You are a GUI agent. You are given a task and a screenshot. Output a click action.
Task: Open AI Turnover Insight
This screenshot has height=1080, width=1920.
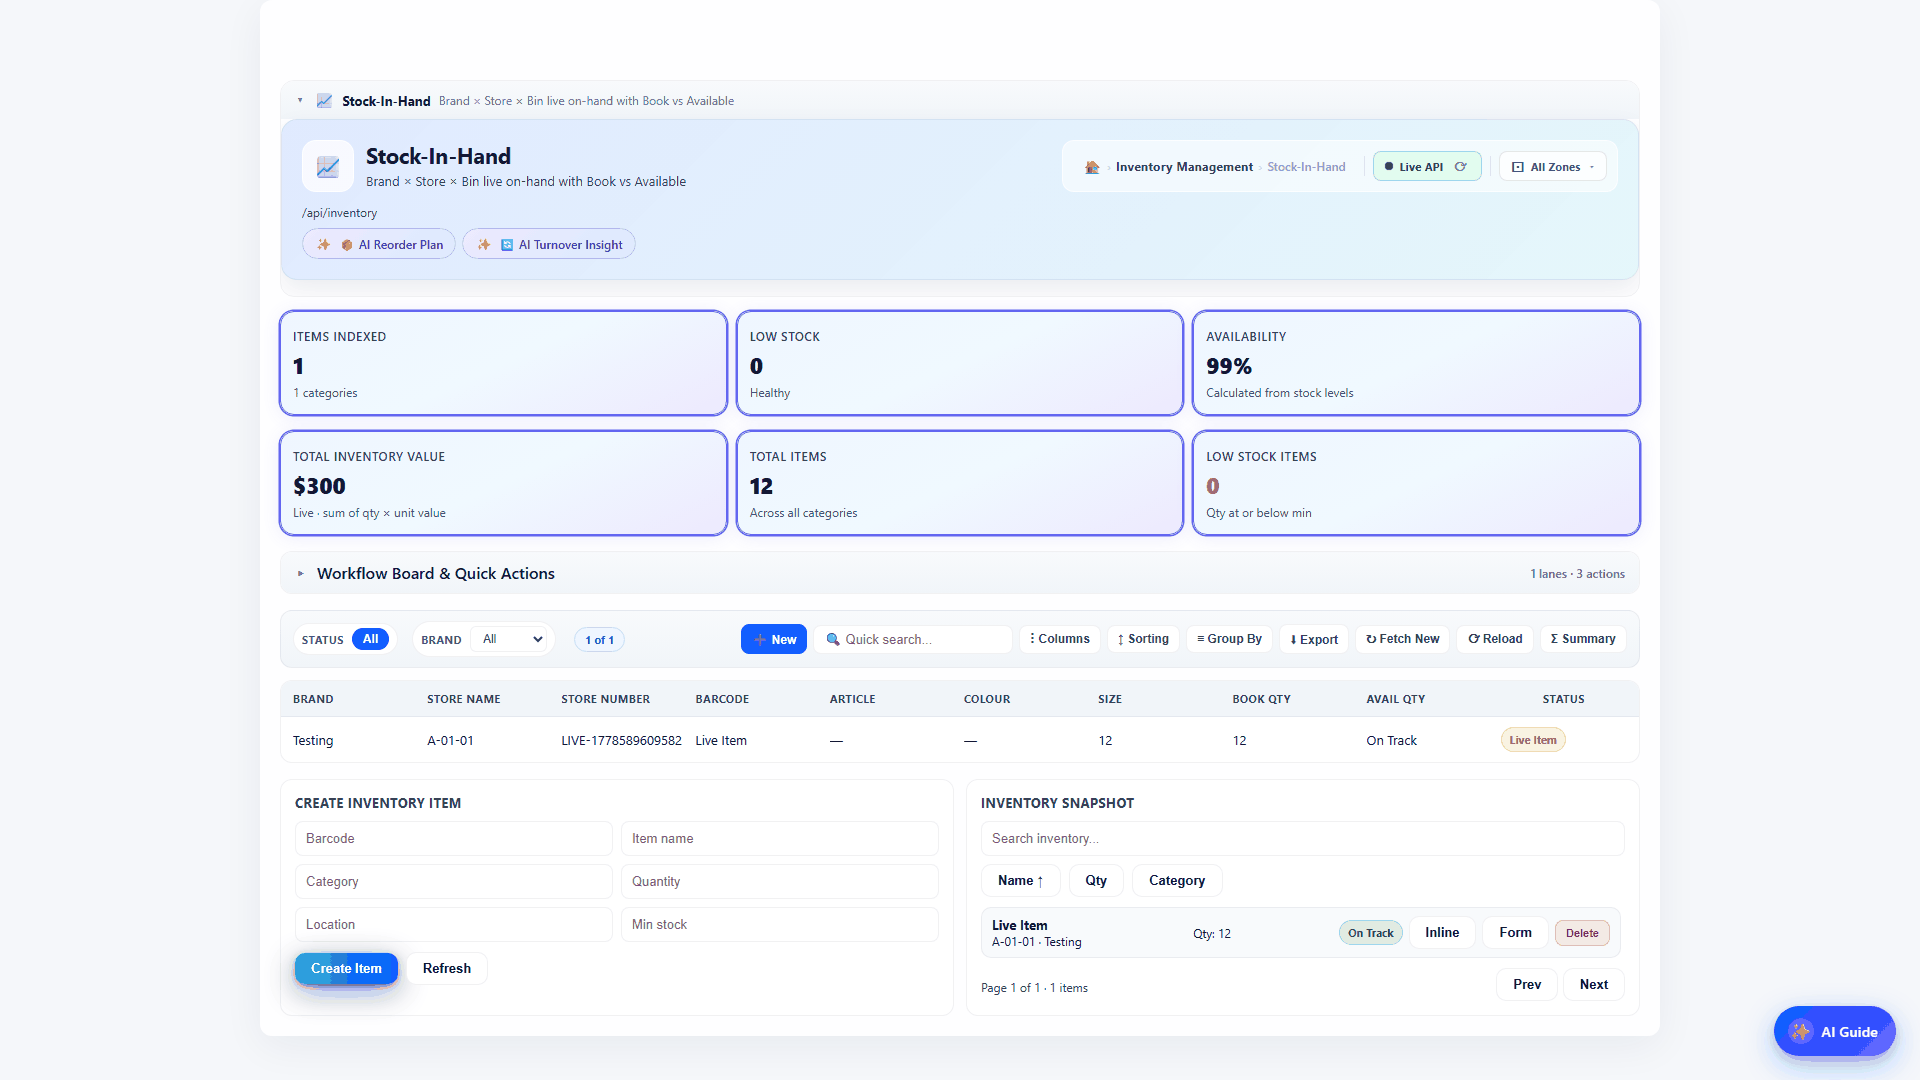pyautogui.click(x=549, y=245)
